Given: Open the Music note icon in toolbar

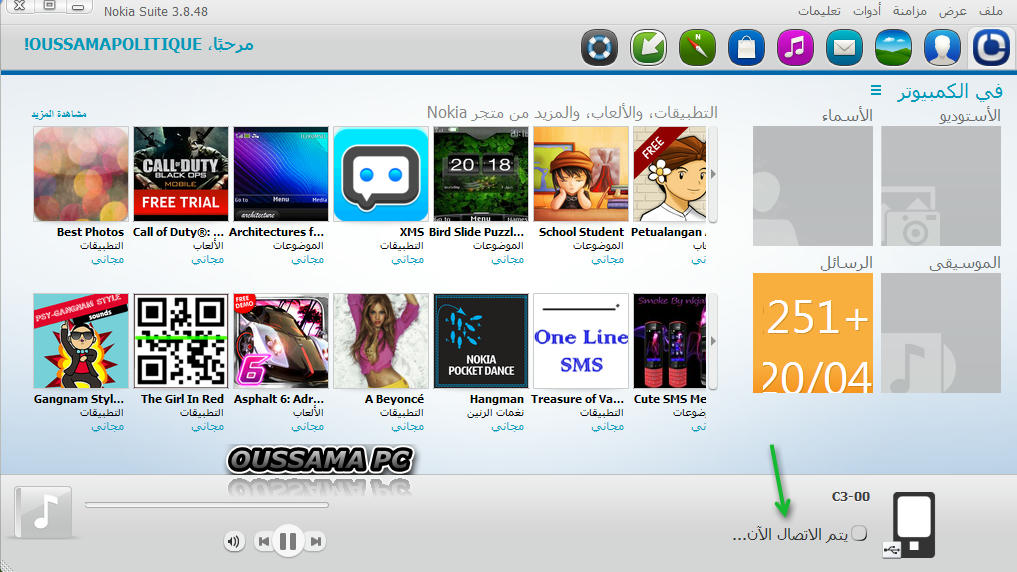Looking at the screenshot, I should [x=795, y=47].
